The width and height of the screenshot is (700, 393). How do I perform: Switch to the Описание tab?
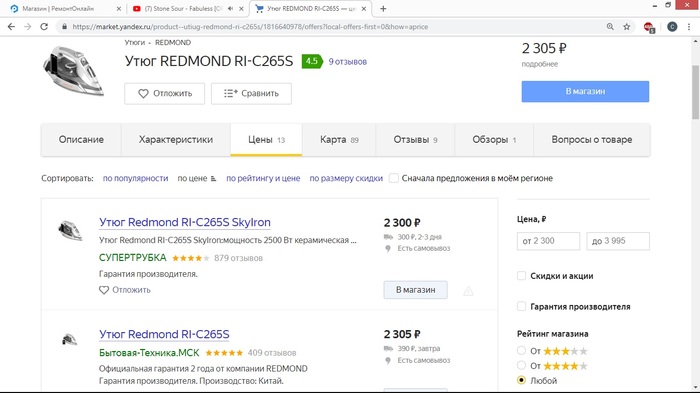81,140
